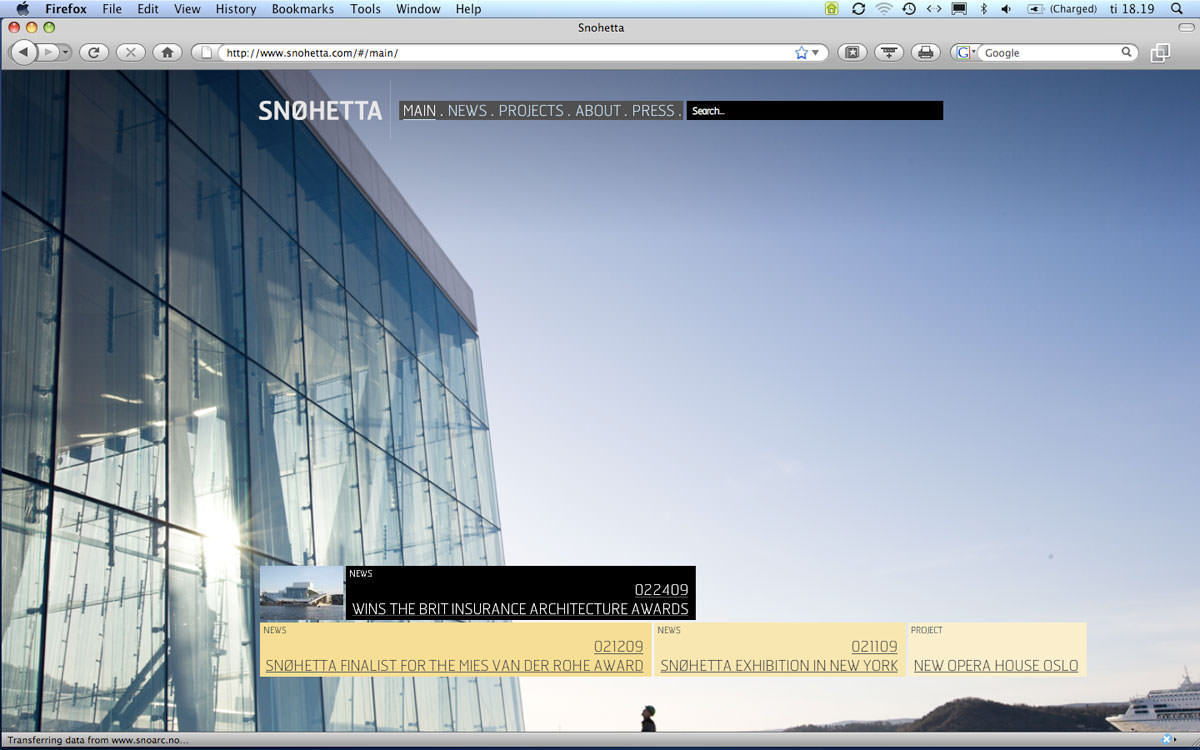
Task: Click the 022409 news date link
Action: tap(661, 590)
